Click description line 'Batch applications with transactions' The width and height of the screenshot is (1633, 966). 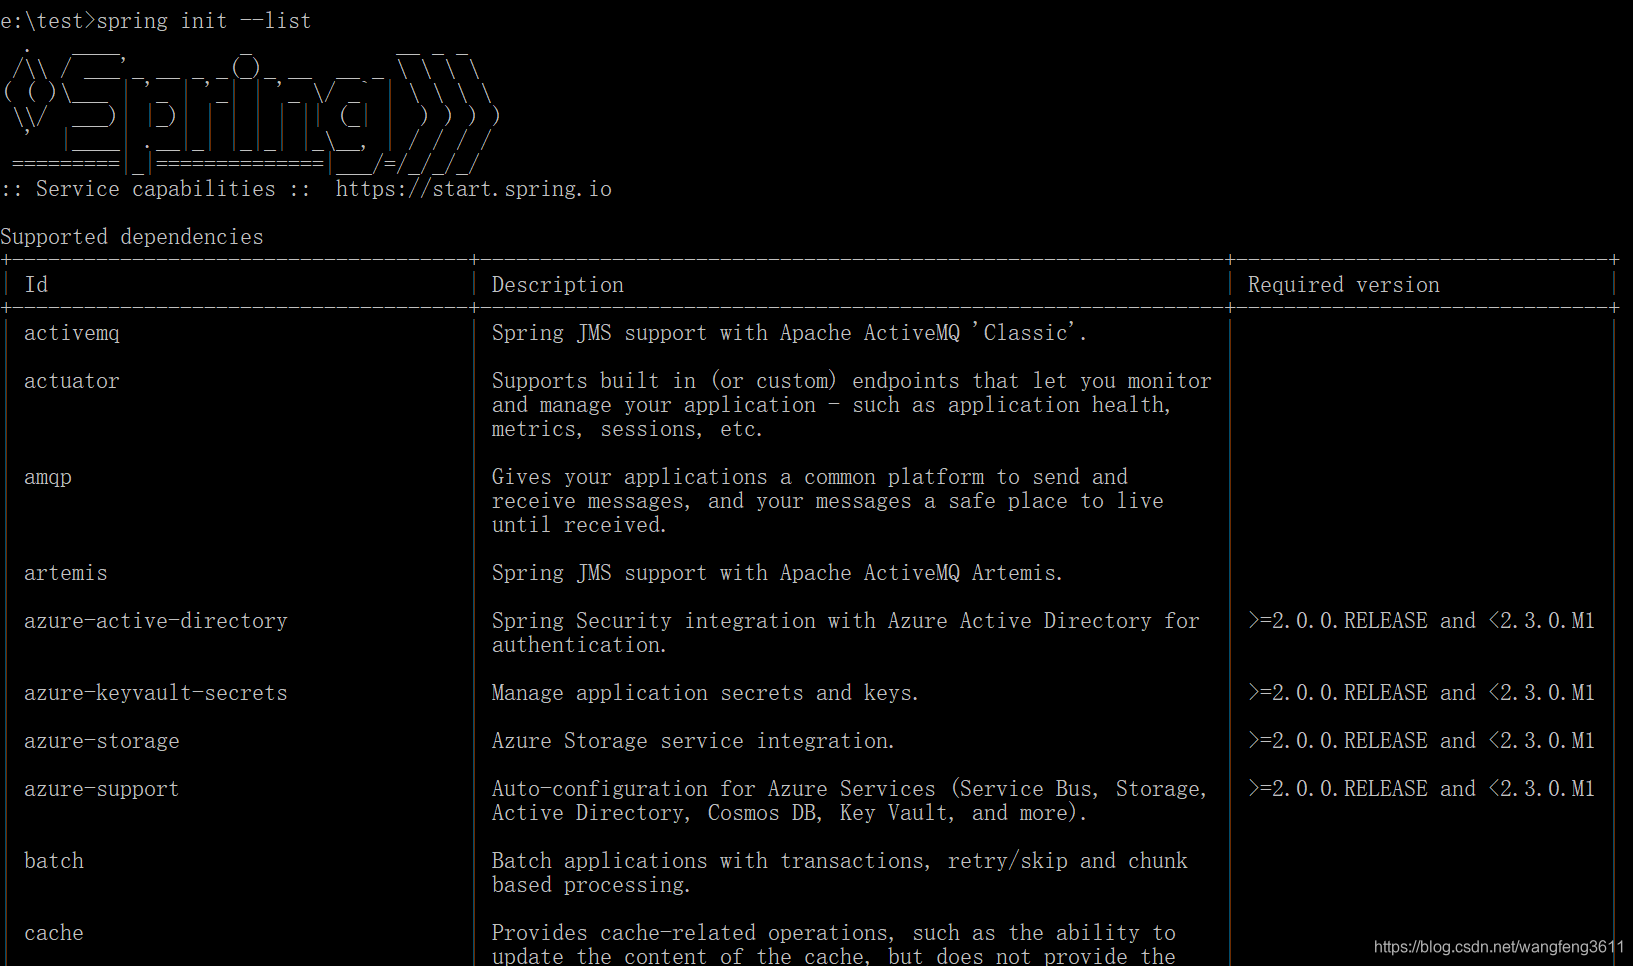840,861
